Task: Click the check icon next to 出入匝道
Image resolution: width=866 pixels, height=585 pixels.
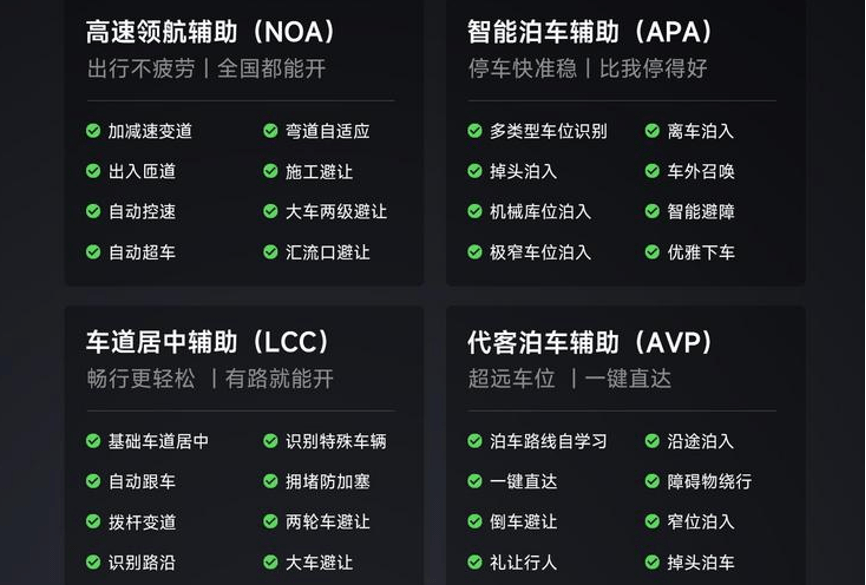Action: [93, 171]
